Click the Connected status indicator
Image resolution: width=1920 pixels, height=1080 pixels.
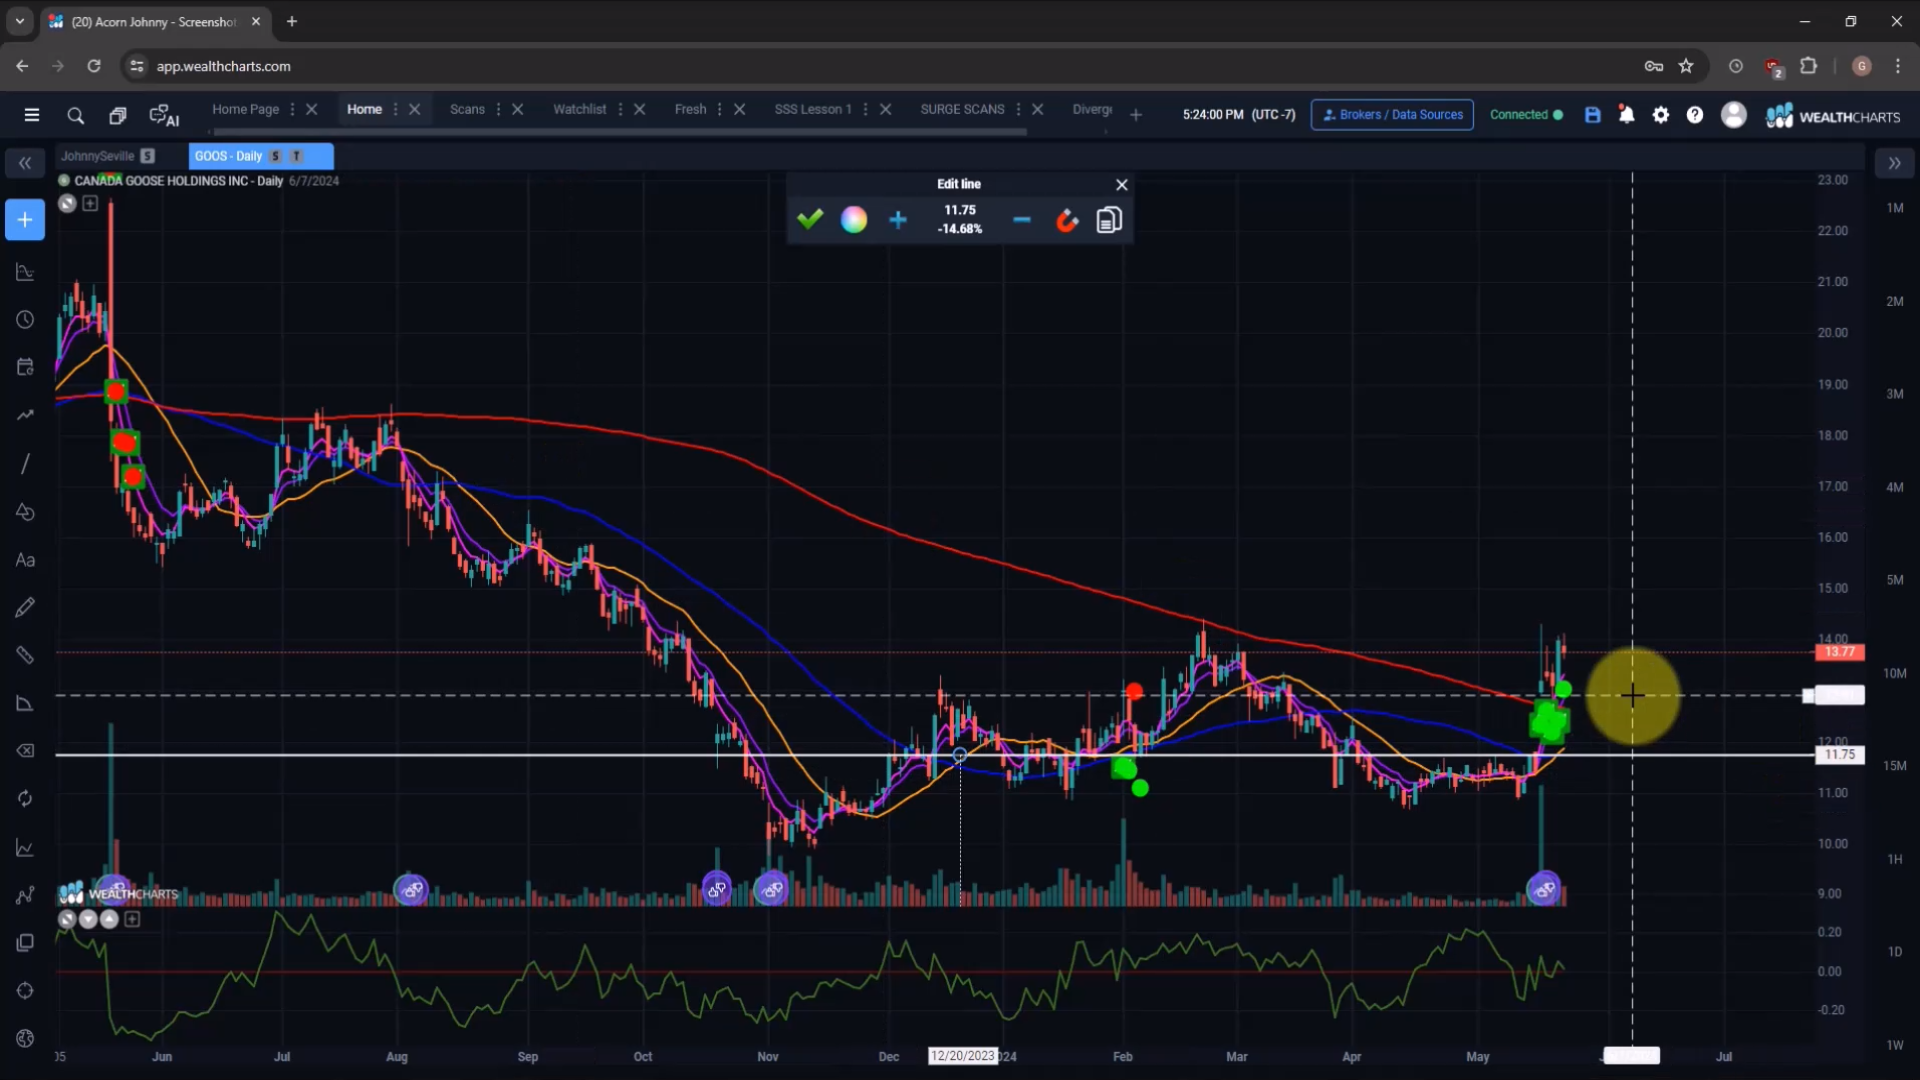pos(1526,115)
